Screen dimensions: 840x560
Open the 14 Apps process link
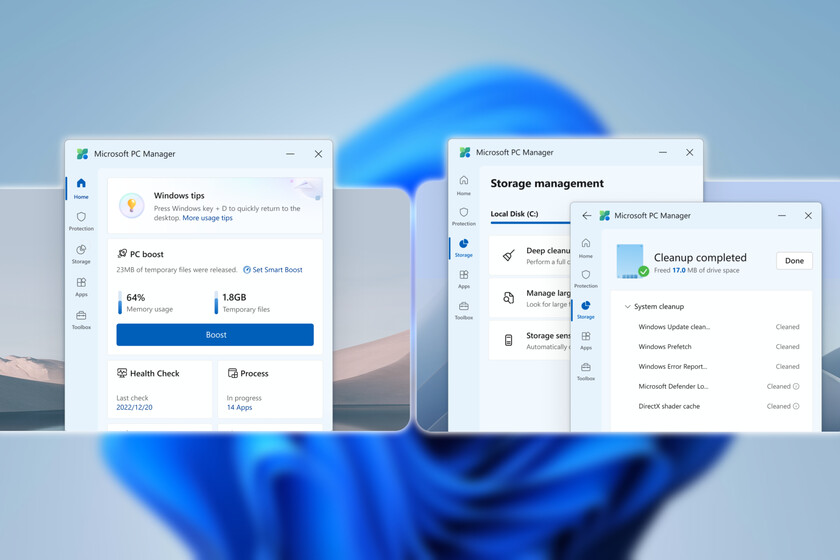[x=239, y=408]
